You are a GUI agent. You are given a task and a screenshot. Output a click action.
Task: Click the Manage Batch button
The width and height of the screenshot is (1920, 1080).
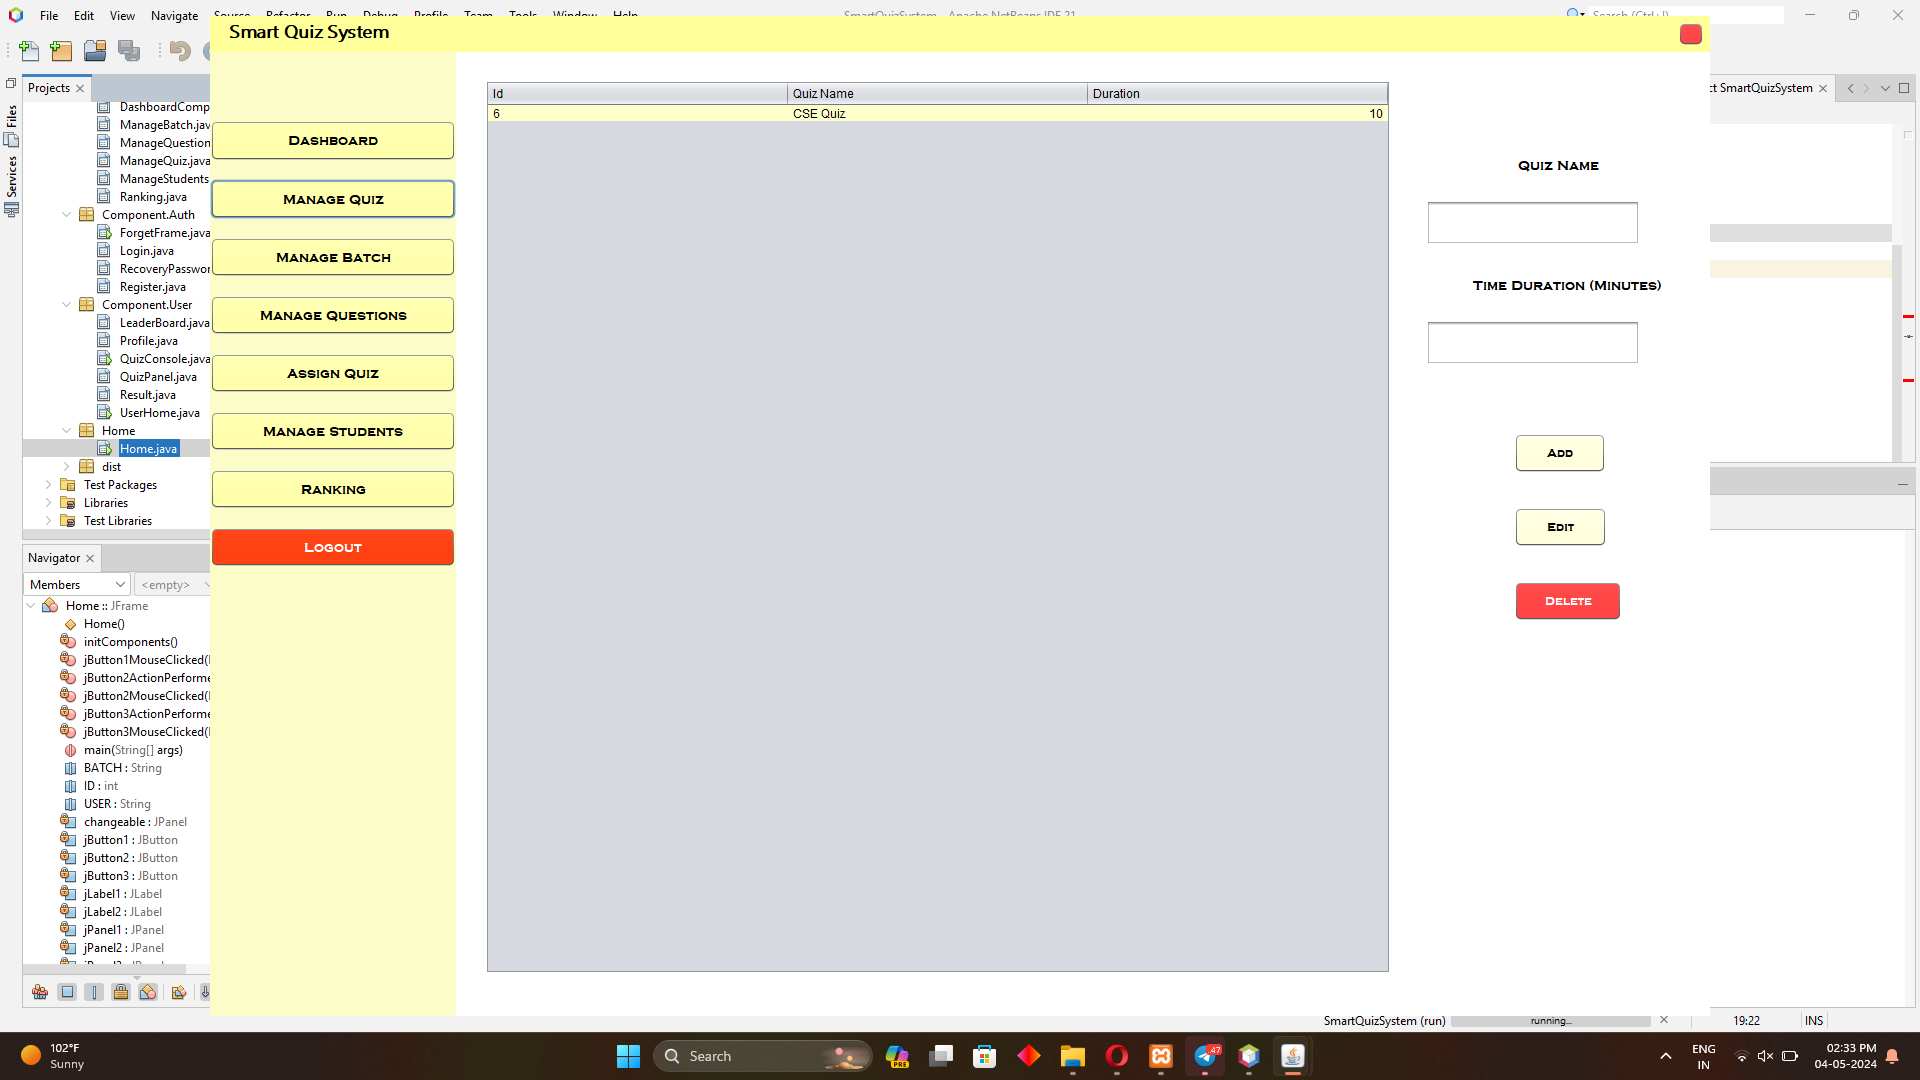pos(333,257)
